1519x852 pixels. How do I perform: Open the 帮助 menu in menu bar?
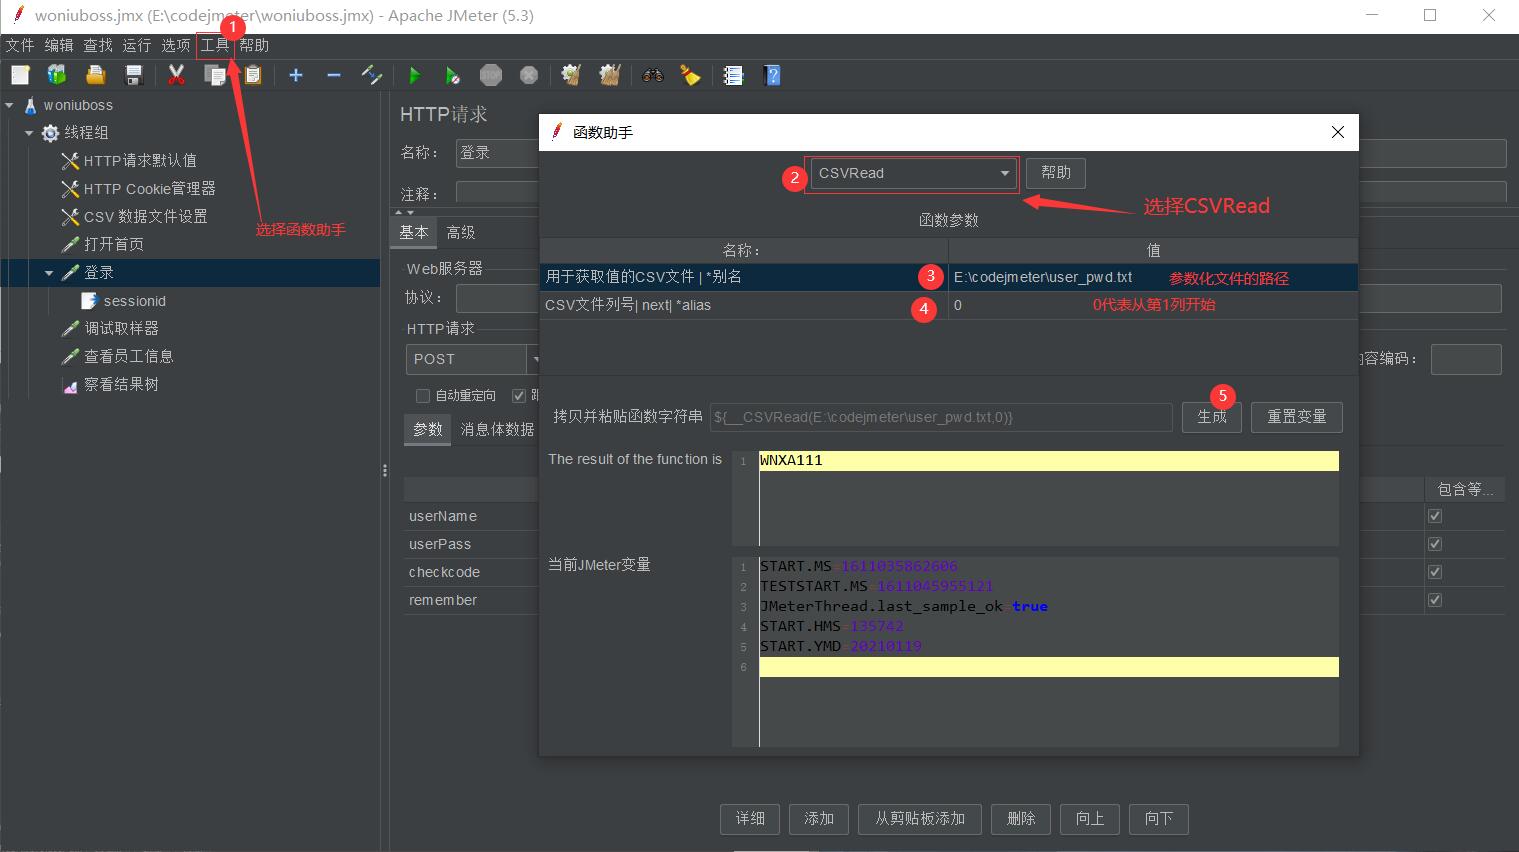pyautogui.click(x=254, y=45)
